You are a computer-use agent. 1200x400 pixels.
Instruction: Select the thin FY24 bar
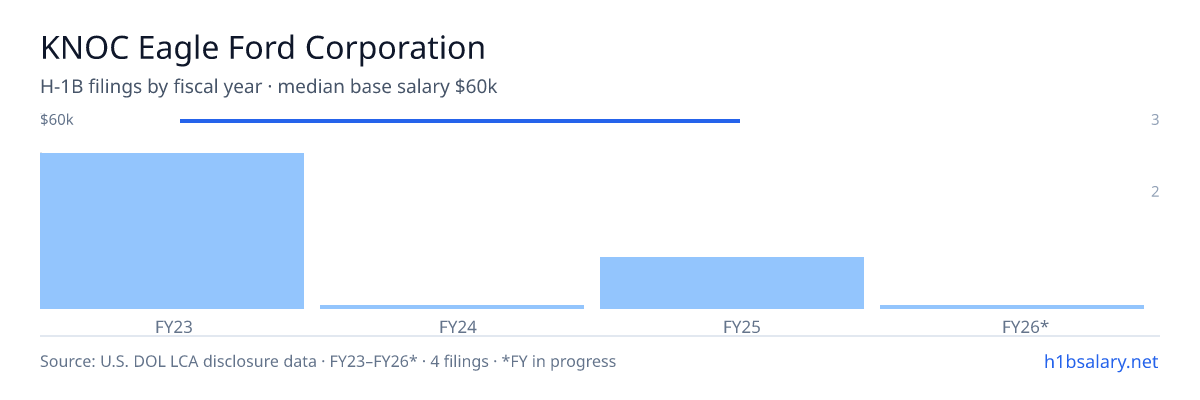(x=452, y=307)
